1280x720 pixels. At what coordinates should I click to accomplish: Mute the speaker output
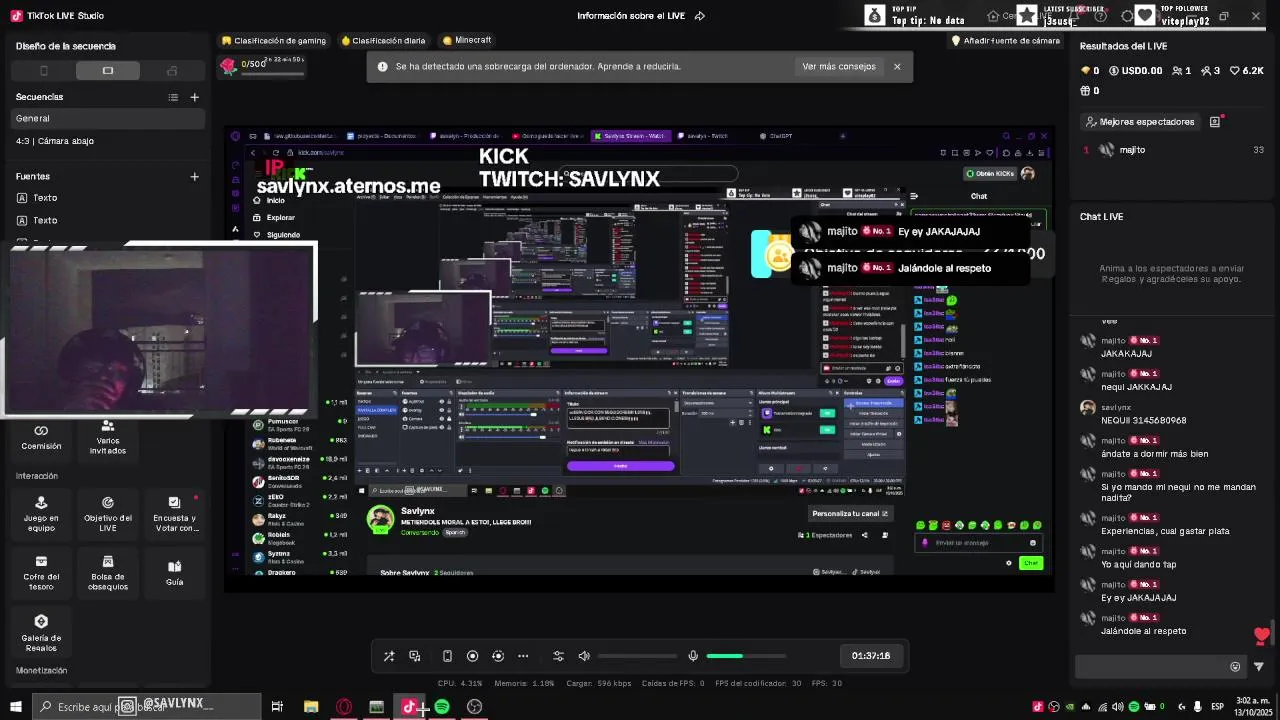(584, 656)
